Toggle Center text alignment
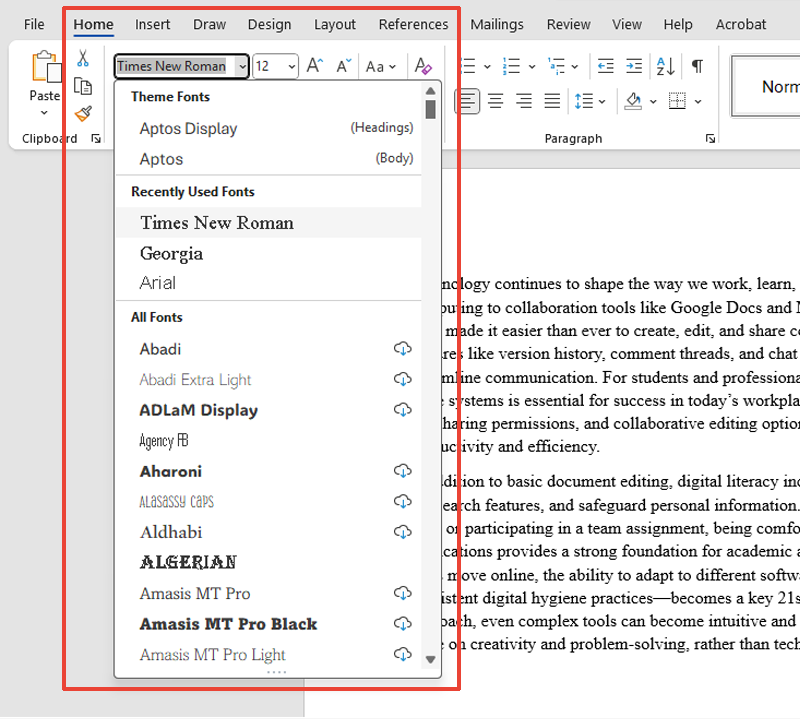This screenshot has width=800, height=719. click(495, 100)
